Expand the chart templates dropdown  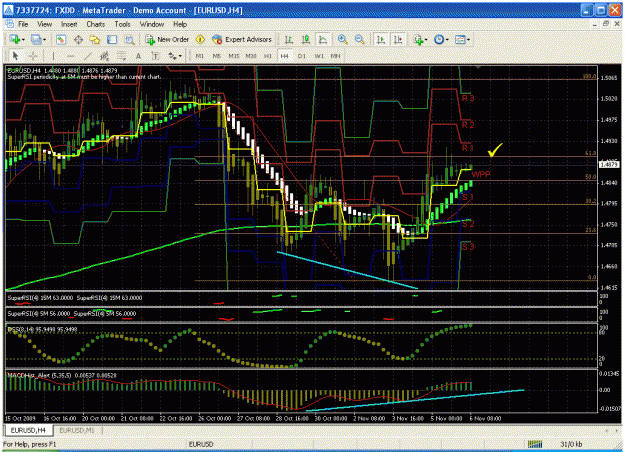[468, 40]
